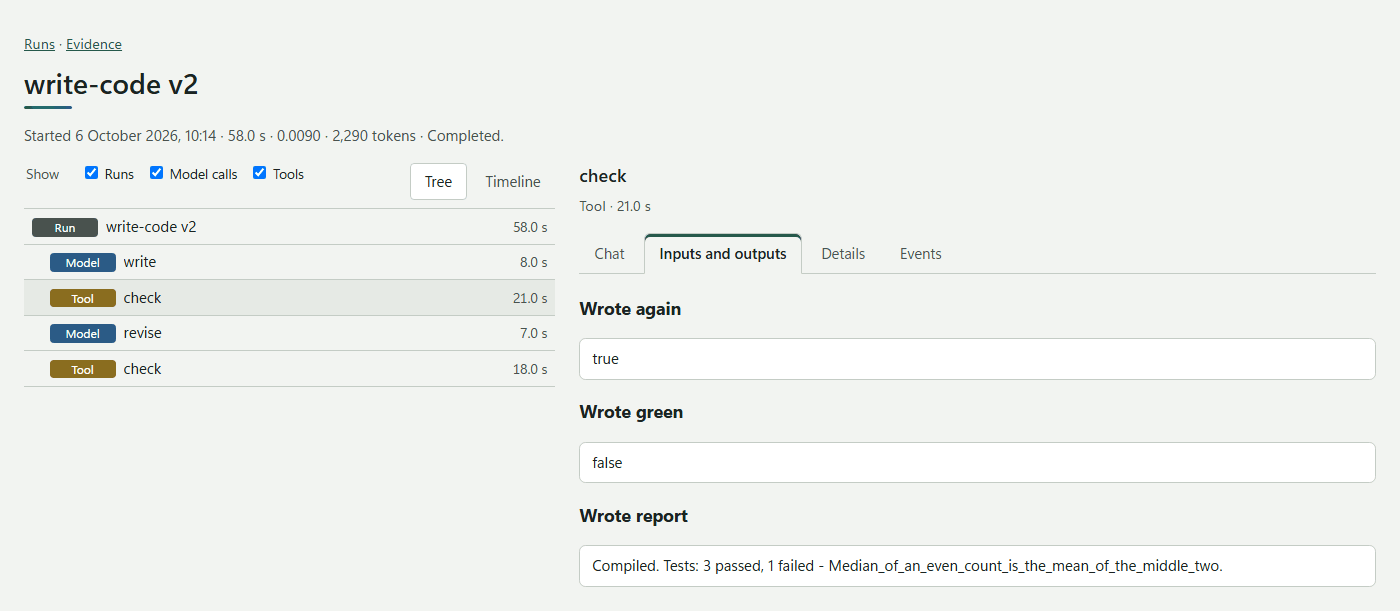Click the Wrote again heading
The height and width of the screenshot is (611, 1400).
[630, 309]
